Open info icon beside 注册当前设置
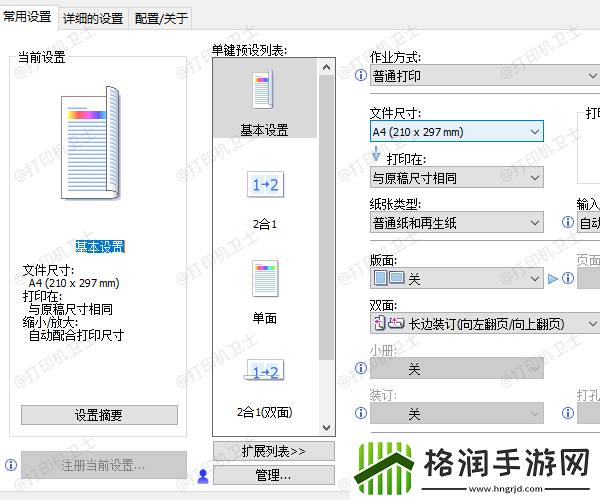This screenshot has height=500, width=600. (x=11, y=465)
